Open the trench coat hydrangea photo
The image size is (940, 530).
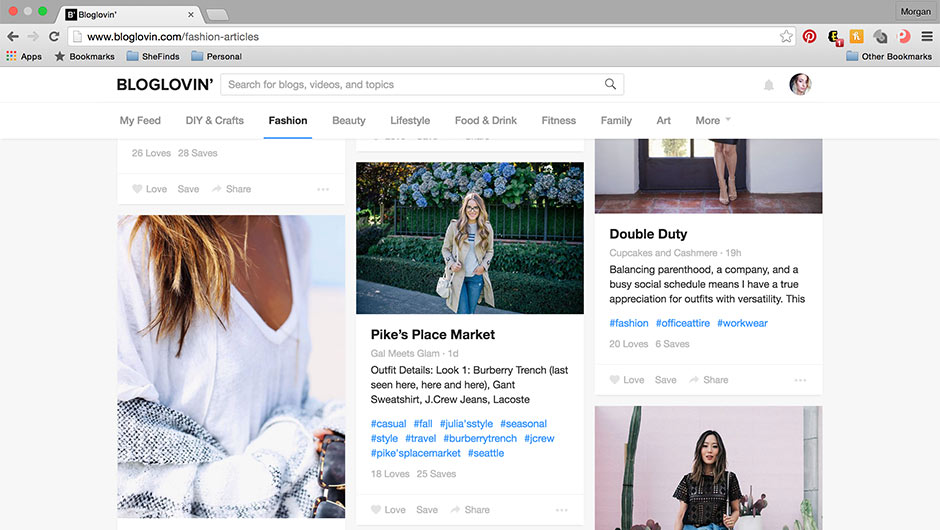470,238
